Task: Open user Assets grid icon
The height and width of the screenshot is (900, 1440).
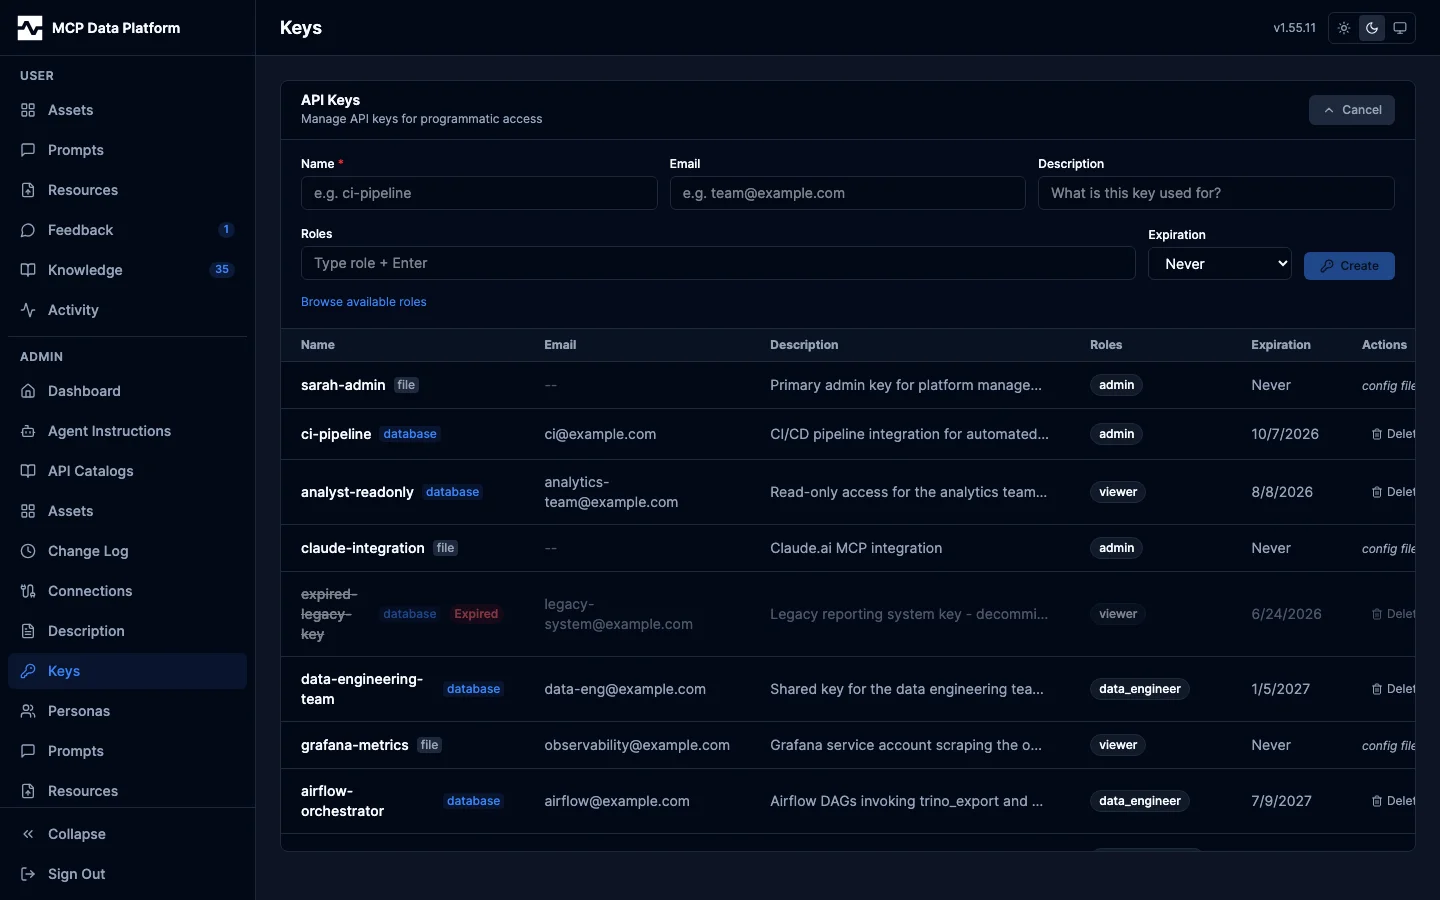Action: coord(28,110)
